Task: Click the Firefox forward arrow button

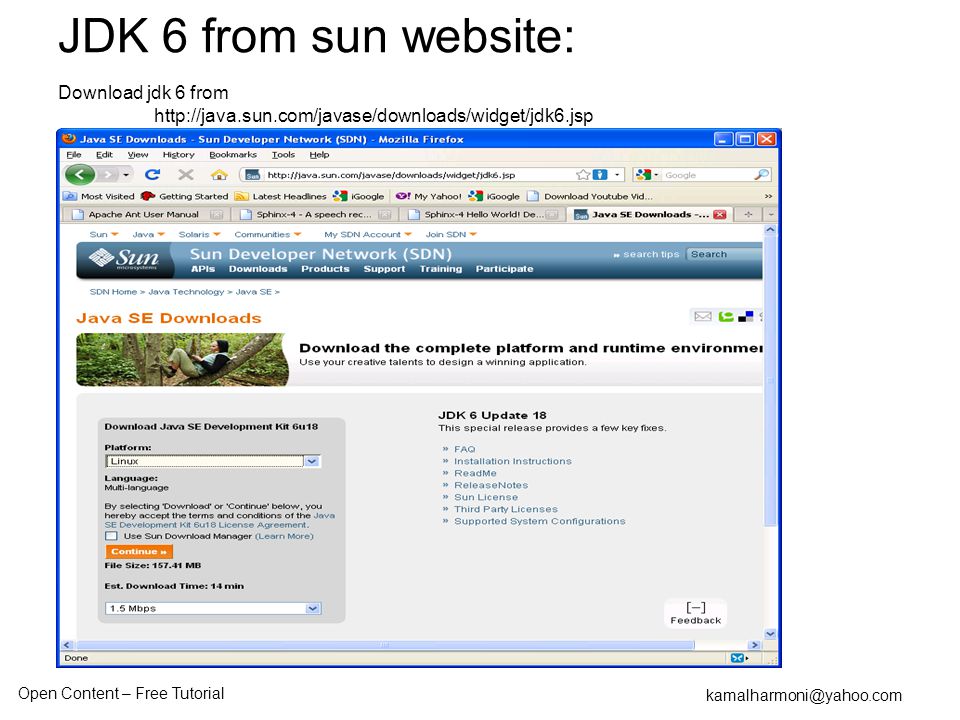Action: [108, 175]
